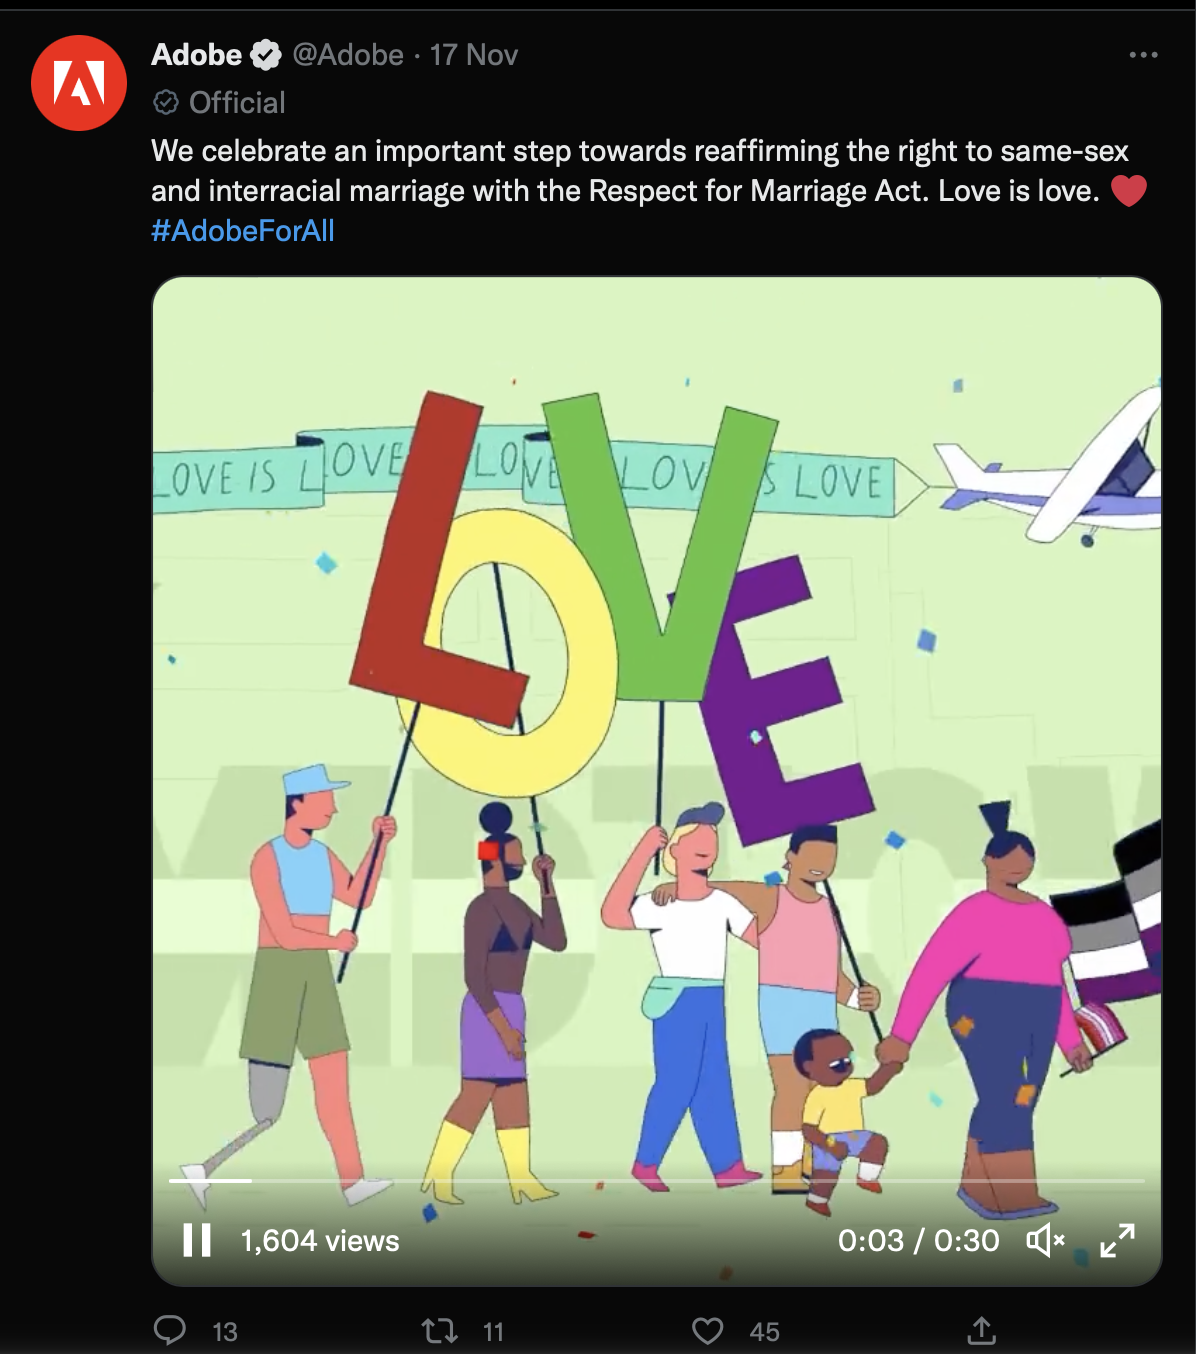
Task: Retweet the post with the retweet icon
Action: pos(439,1331)
